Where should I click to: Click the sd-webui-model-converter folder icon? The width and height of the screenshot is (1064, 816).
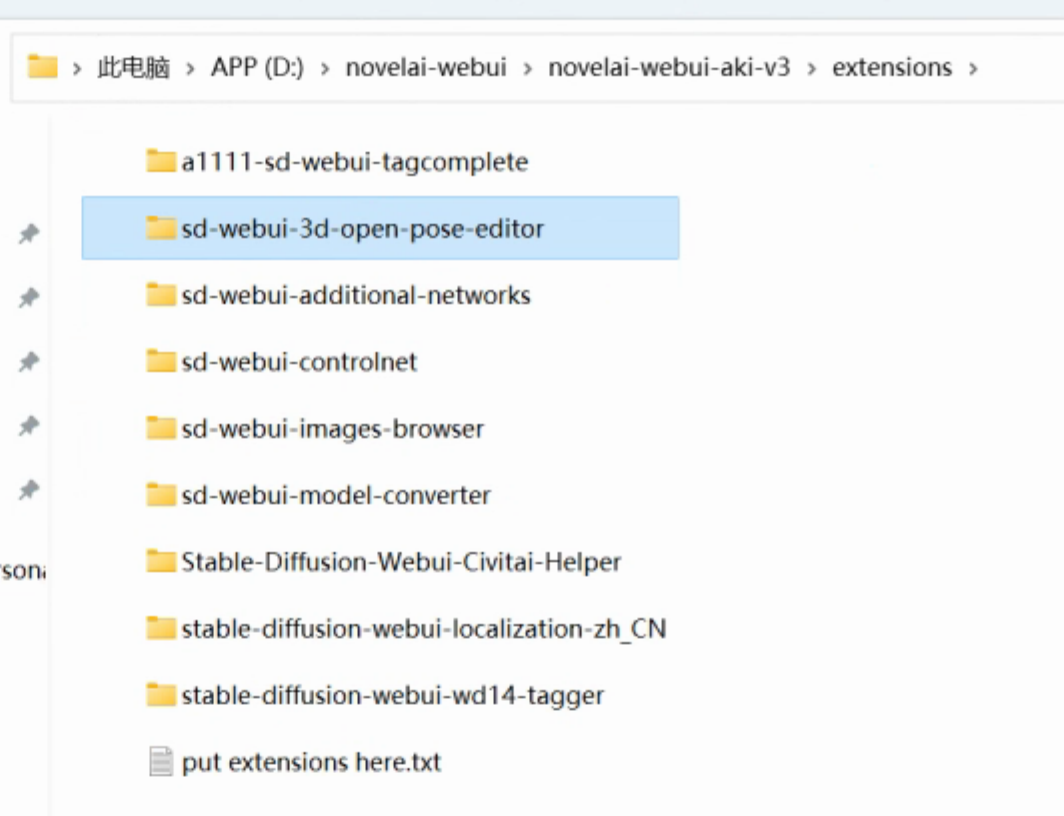[x=161, y=495]
